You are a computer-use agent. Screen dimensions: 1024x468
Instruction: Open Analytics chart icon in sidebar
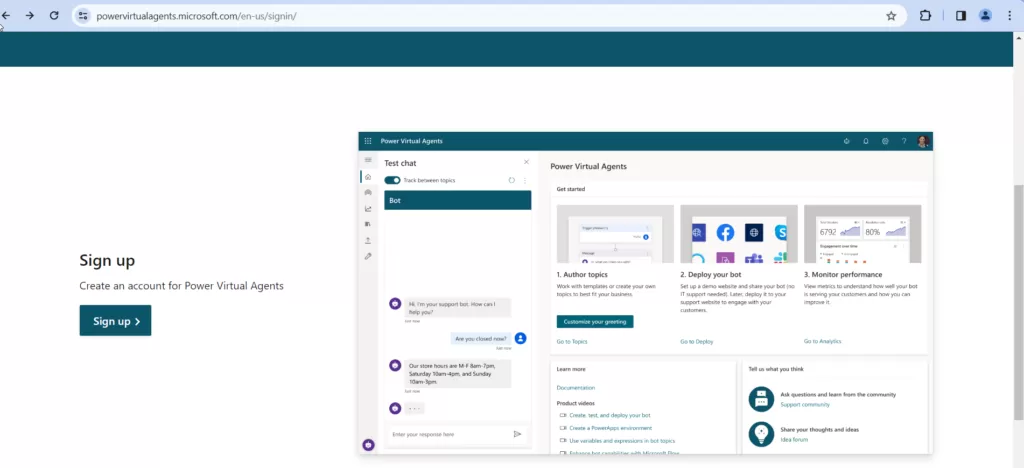point(368,208)
